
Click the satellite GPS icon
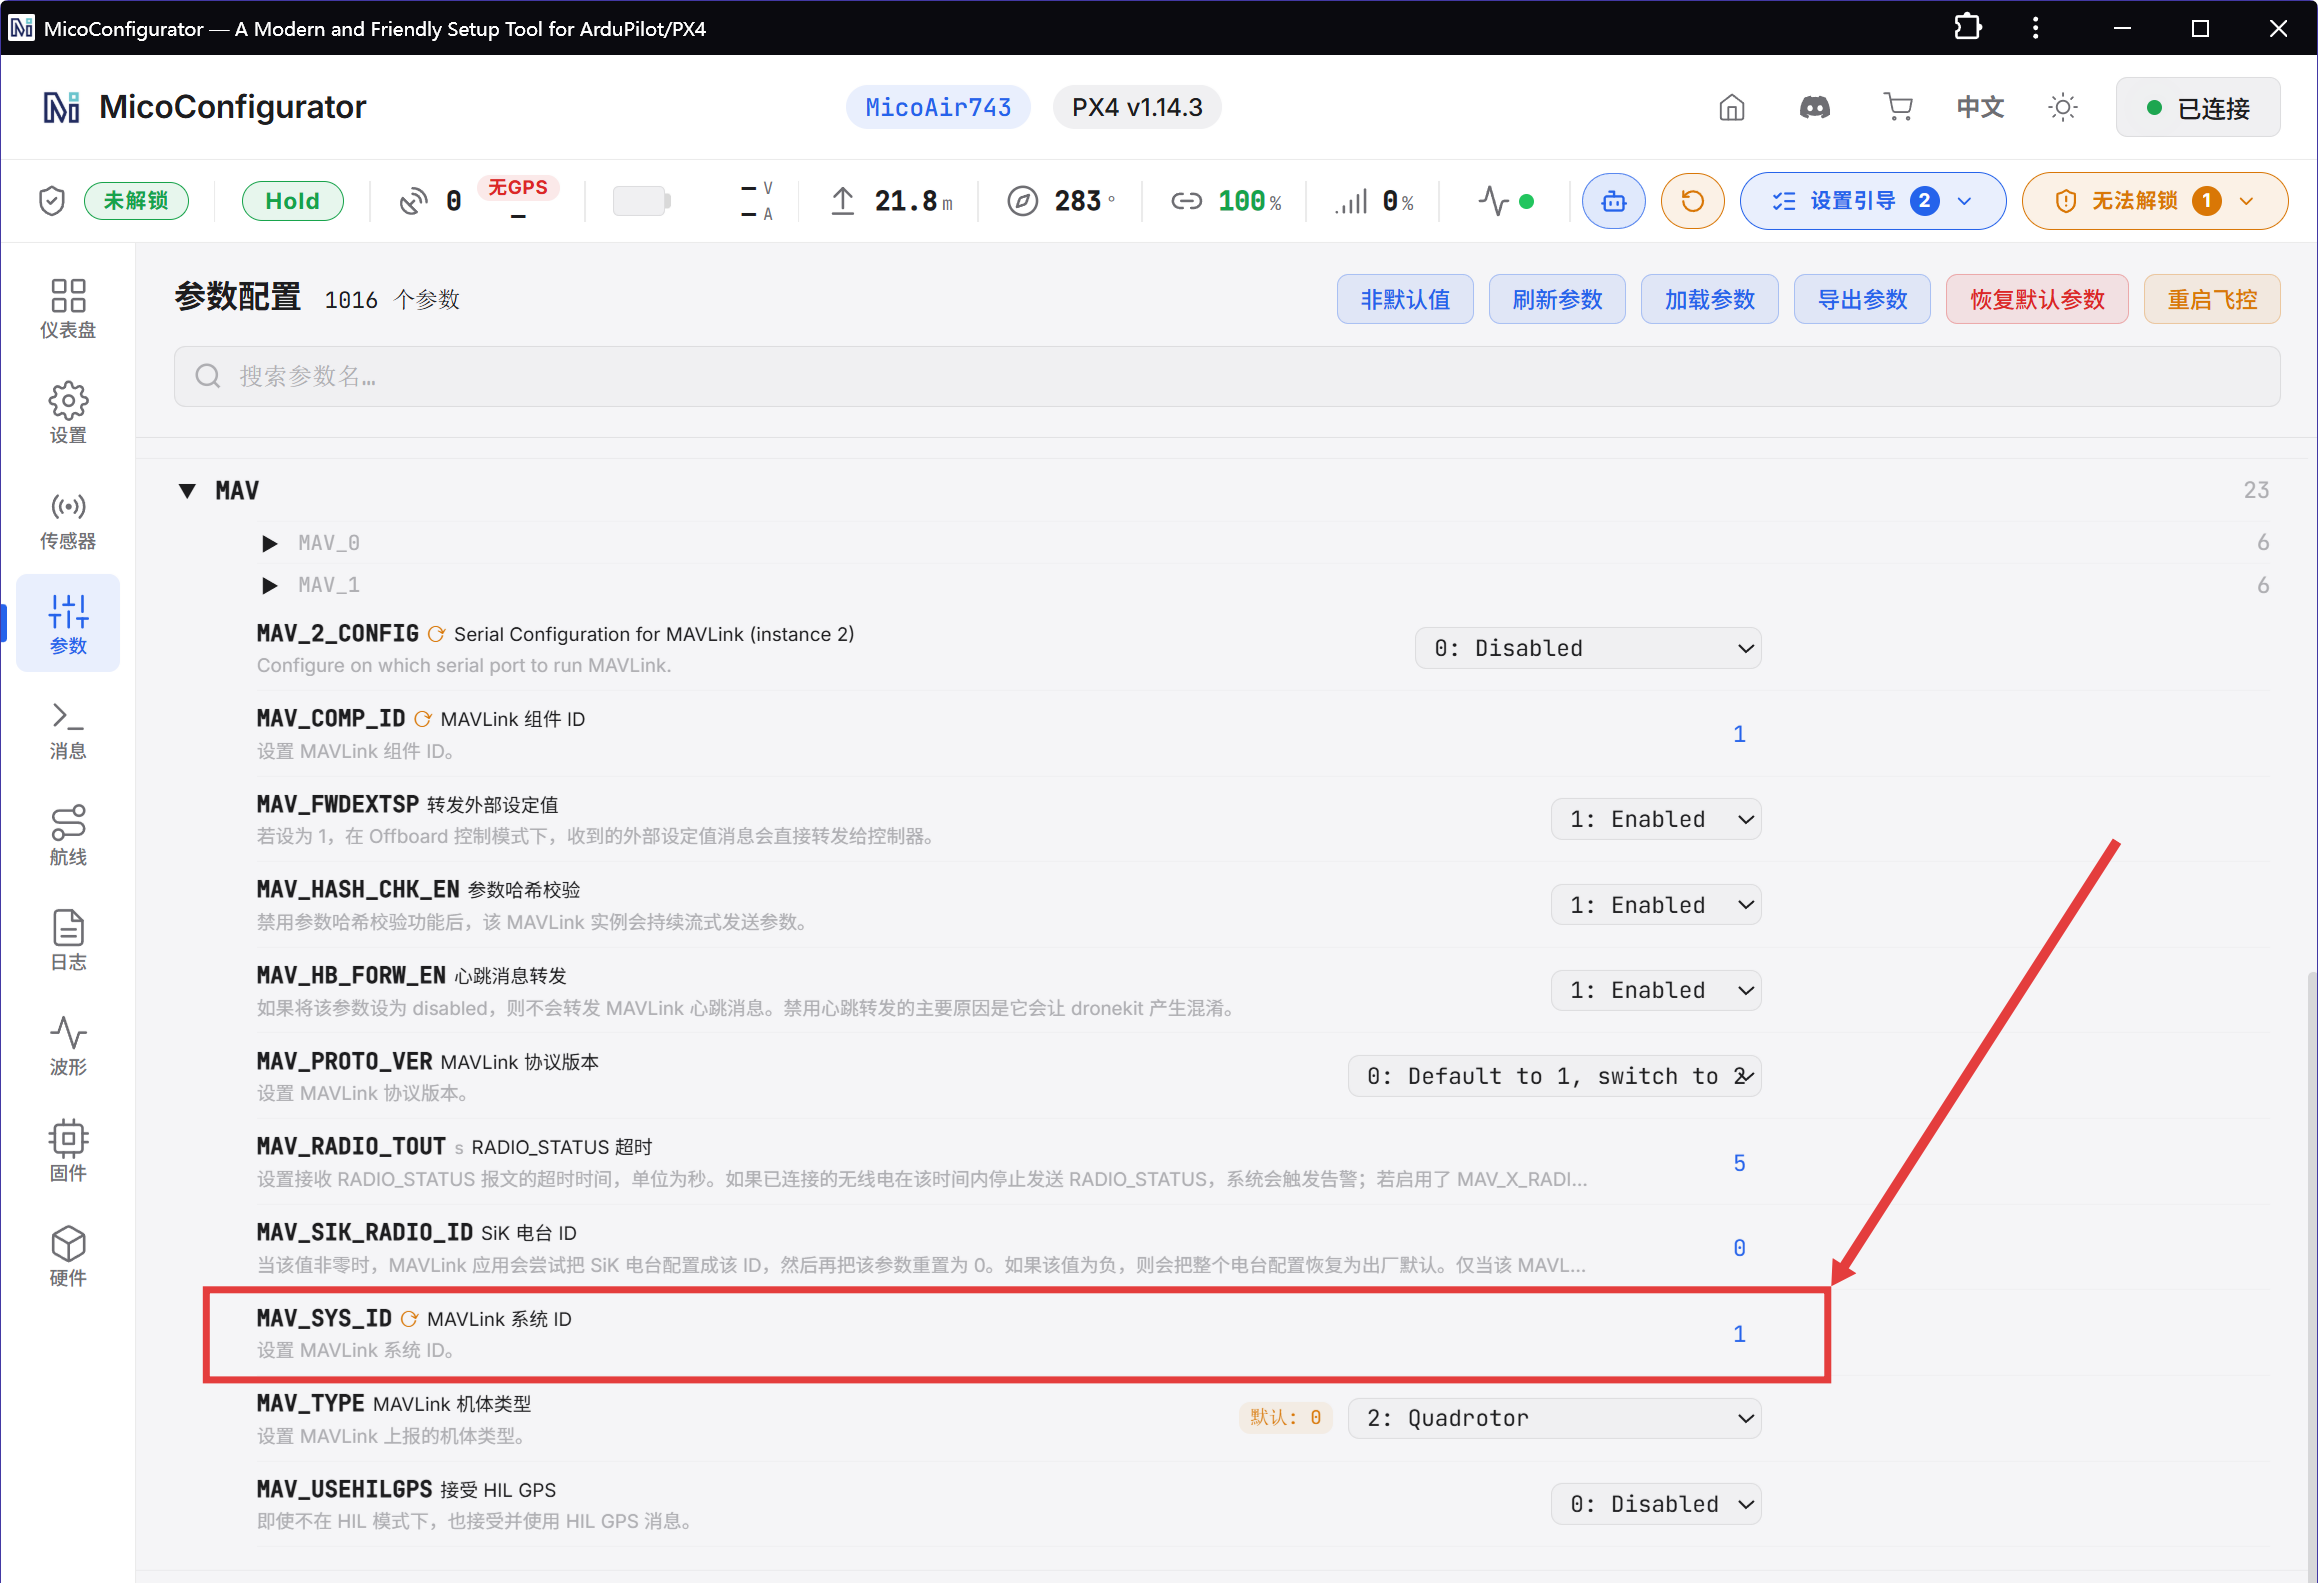point(413,201)
